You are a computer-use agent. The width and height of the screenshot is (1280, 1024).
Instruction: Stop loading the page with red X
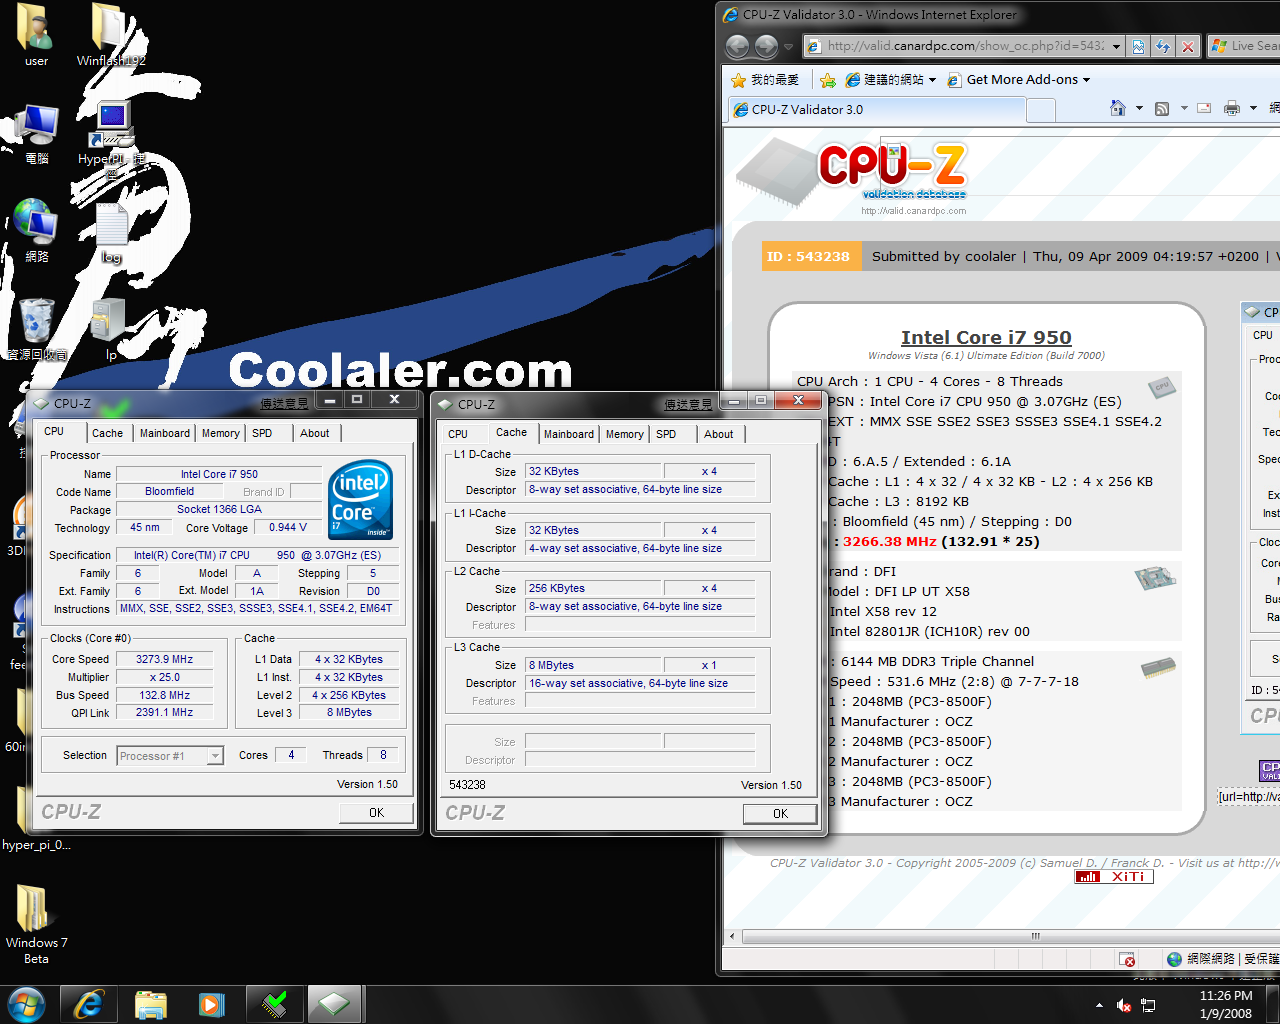[1188, 46]
